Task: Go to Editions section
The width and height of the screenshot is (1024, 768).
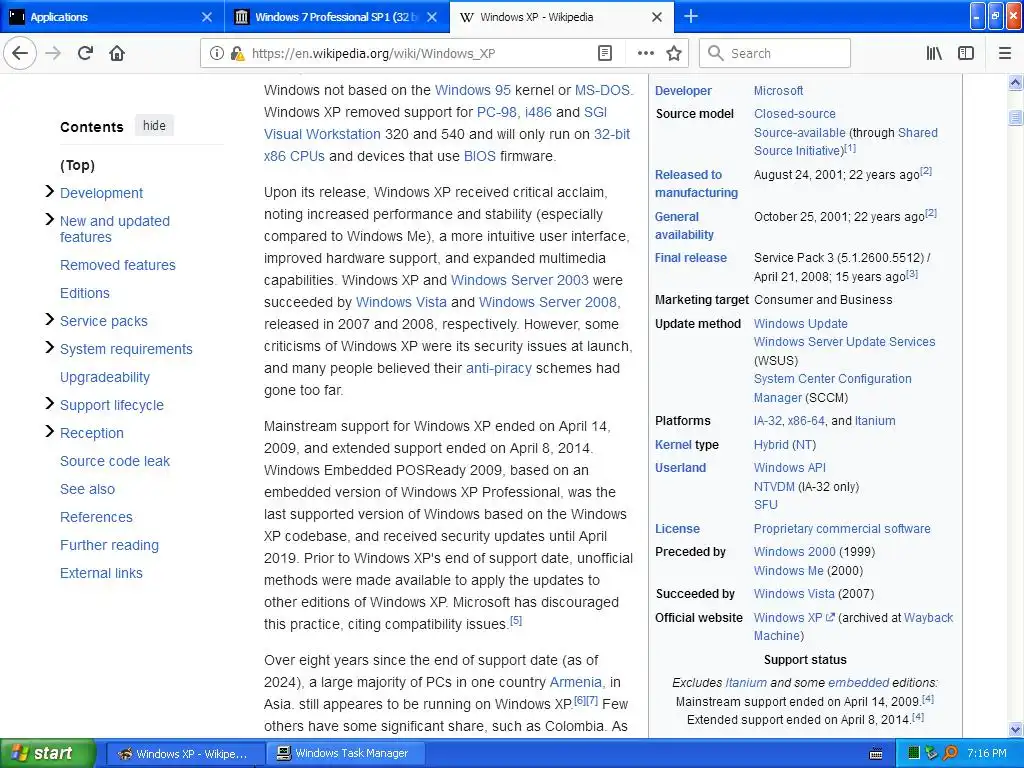Action: [84, 293]
